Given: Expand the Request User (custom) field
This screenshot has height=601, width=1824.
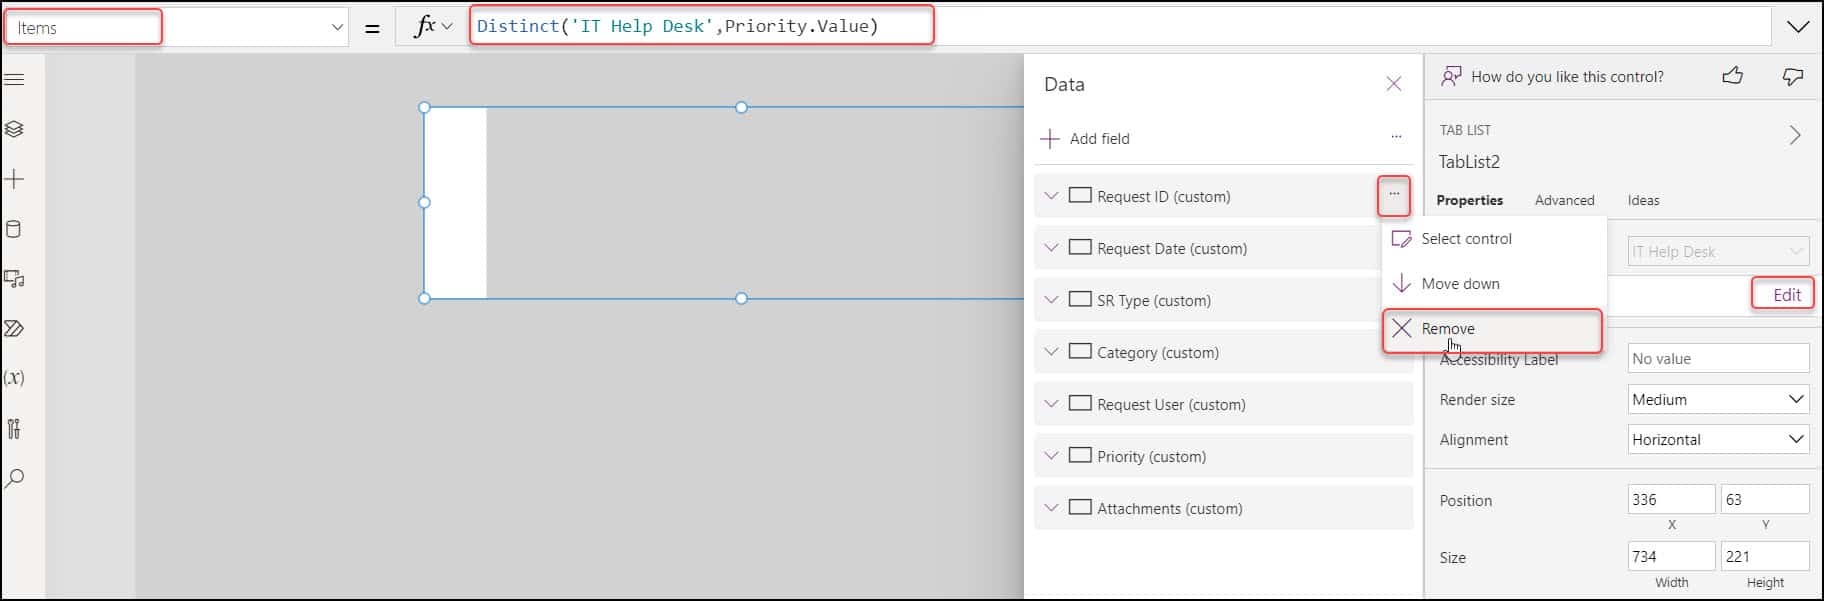Looking at the screenshot, I should tap(1051, 404).
